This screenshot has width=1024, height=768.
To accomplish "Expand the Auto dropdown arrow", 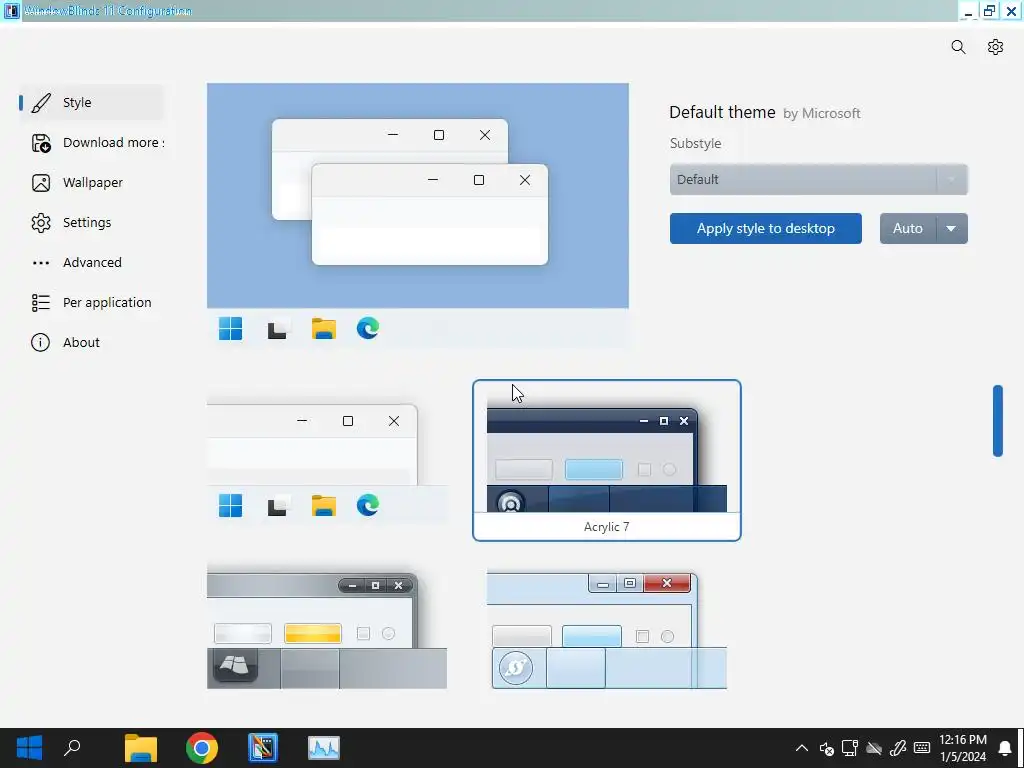I will 952,229.
